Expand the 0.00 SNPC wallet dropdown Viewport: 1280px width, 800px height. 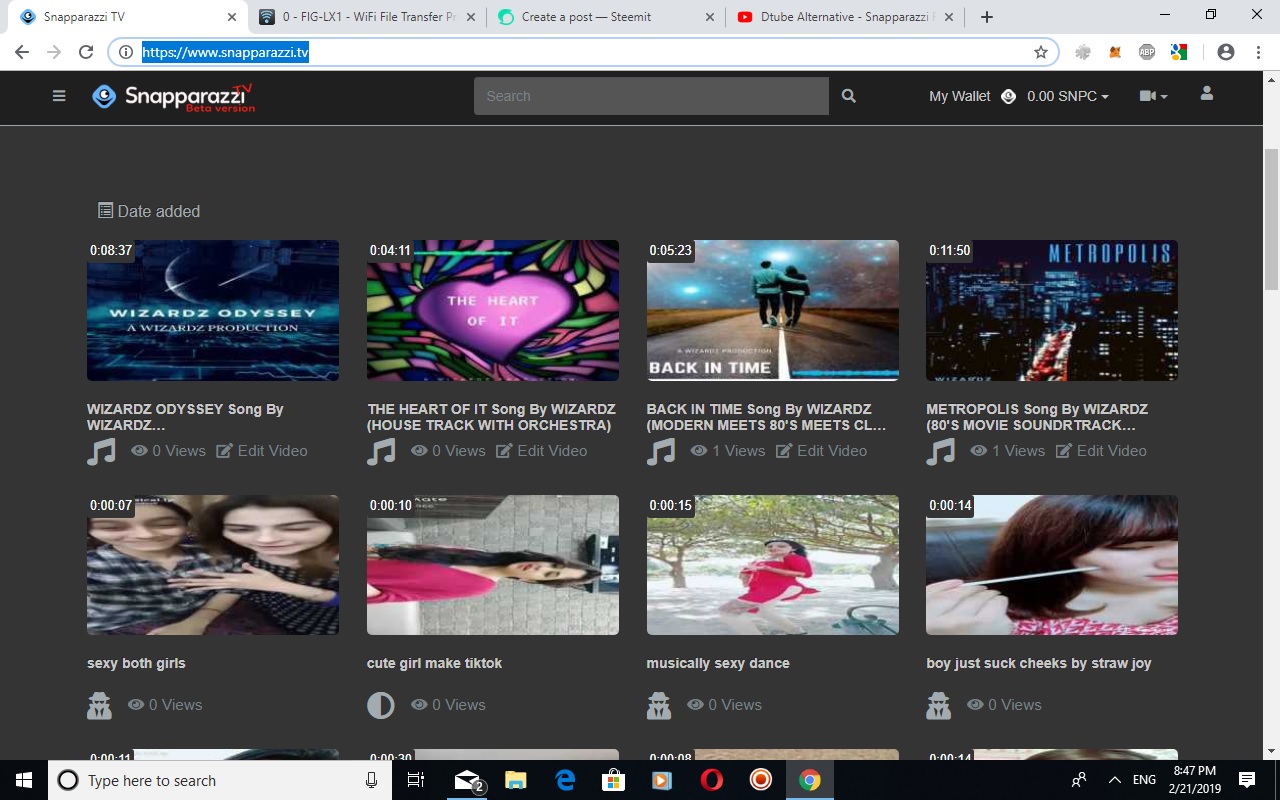[x=1067, y=96]
